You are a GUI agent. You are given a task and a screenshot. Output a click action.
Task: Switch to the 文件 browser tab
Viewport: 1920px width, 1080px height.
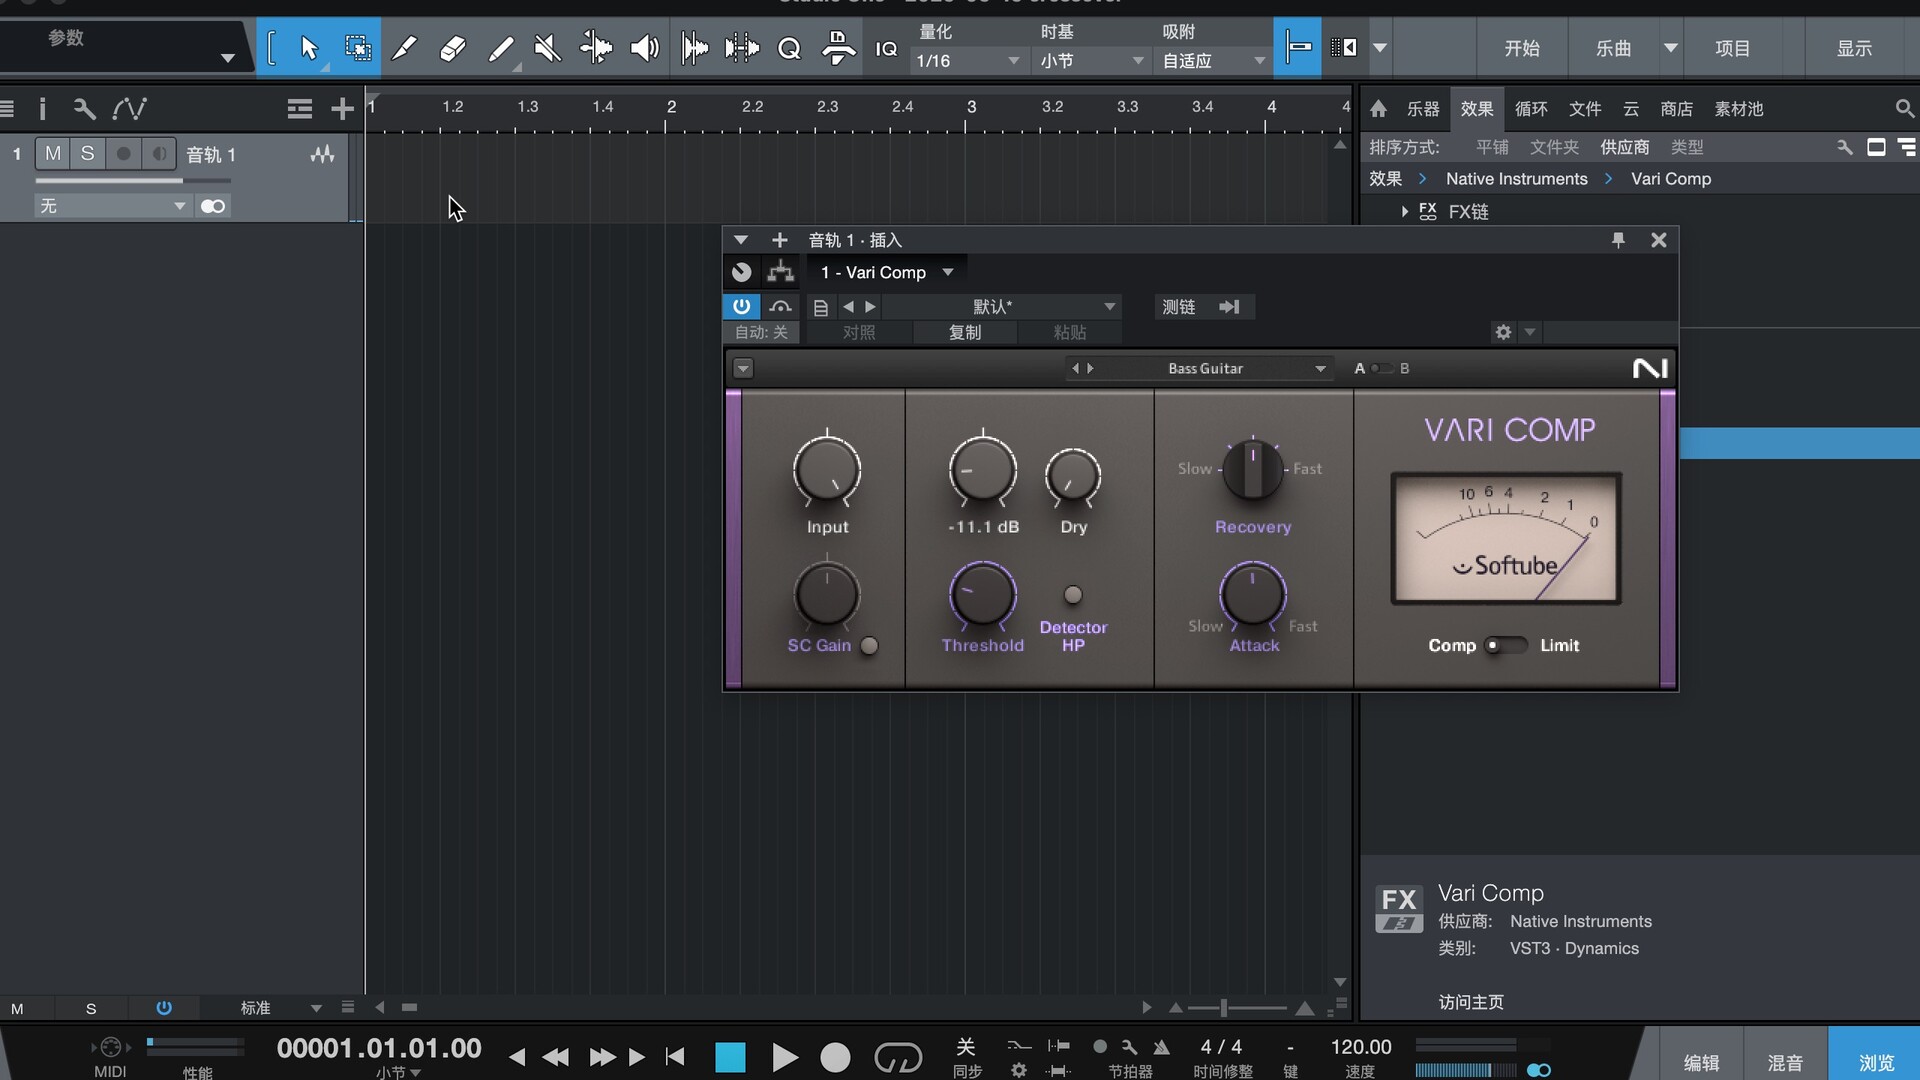[1585, 109]
